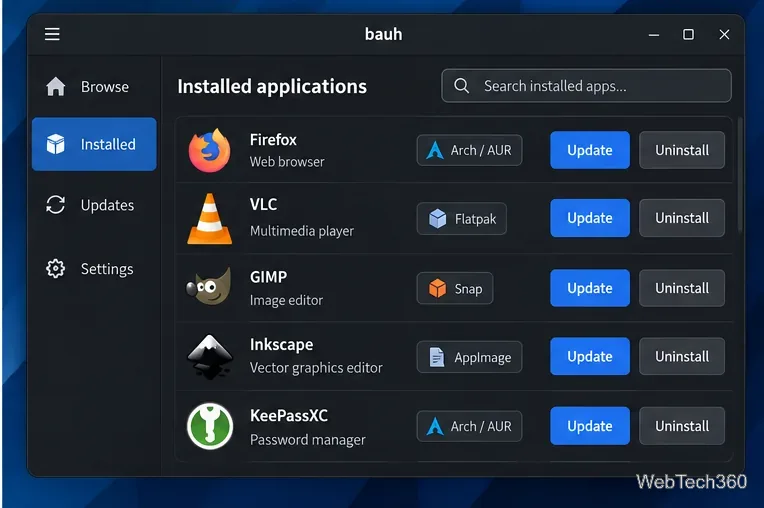Click the KeePassXC key icon

click(210, 426)
